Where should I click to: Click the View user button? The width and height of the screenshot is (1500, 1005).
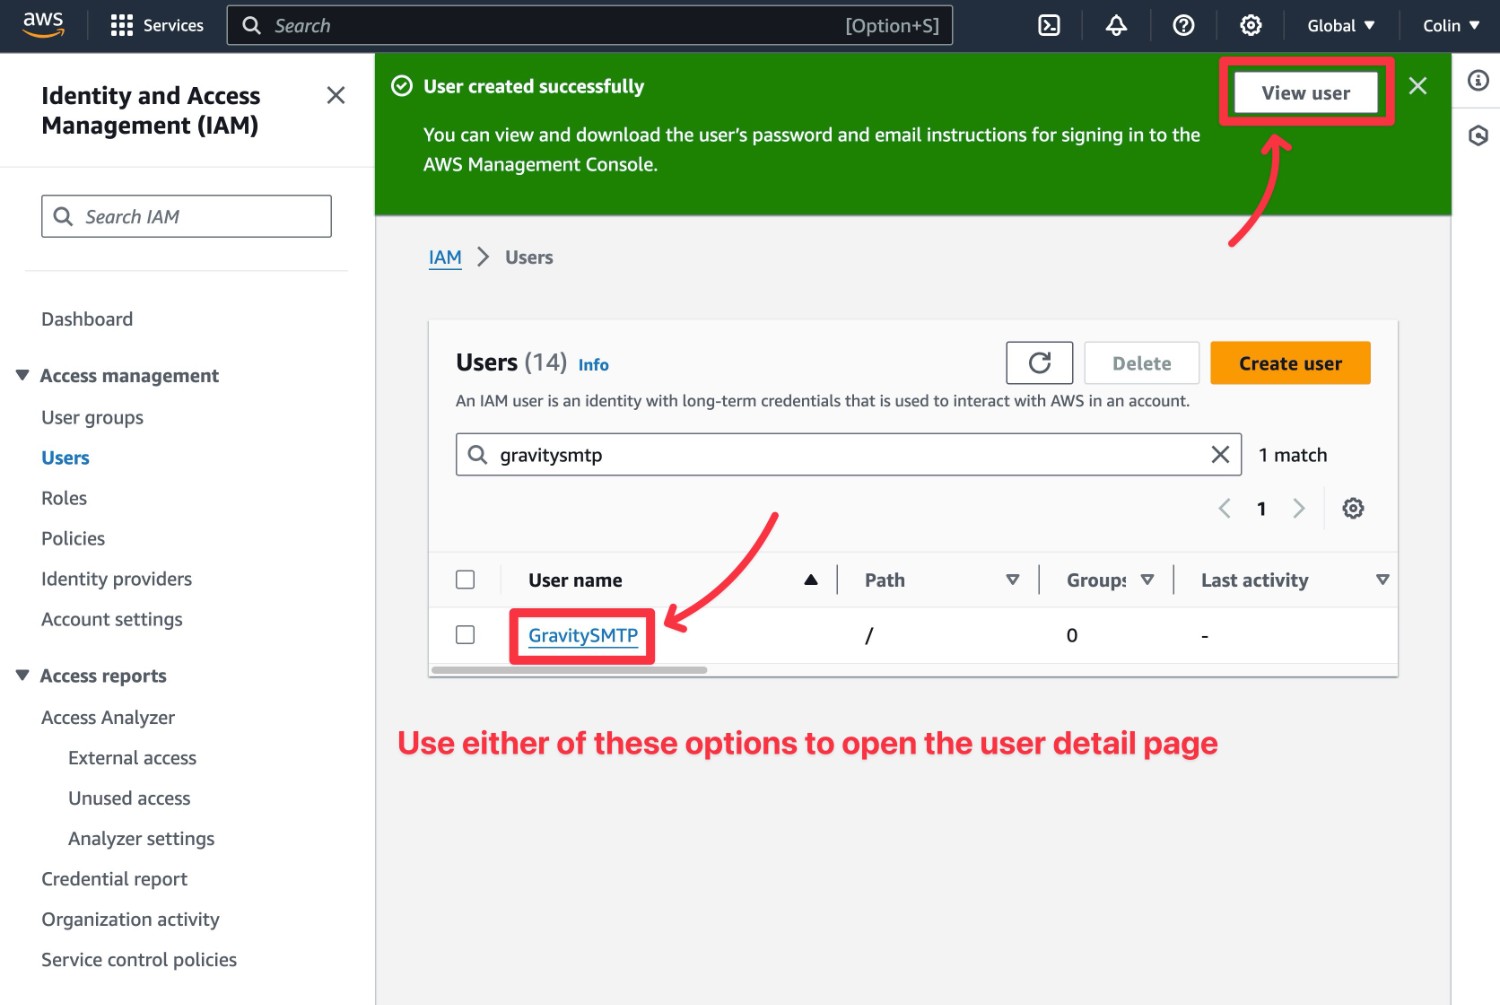[1305, 93]
